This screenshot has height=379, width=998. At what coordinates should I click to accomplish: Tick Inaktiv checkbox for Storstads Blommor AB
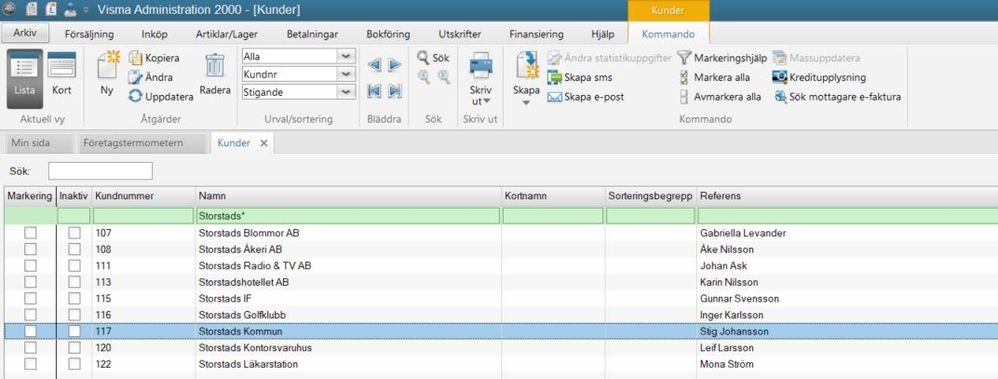click(x=74, y=233)
